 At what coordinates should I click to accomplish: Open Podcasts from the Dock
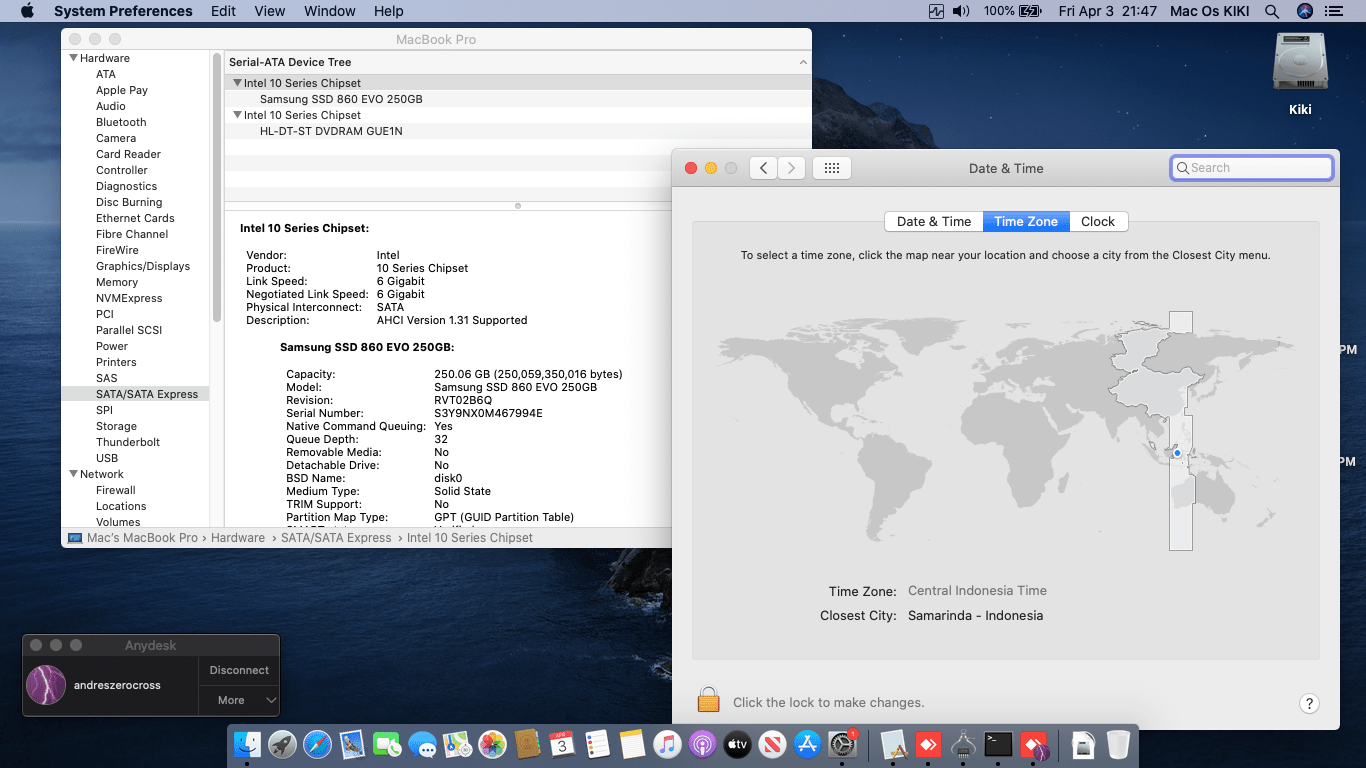[x=702, y=744]
